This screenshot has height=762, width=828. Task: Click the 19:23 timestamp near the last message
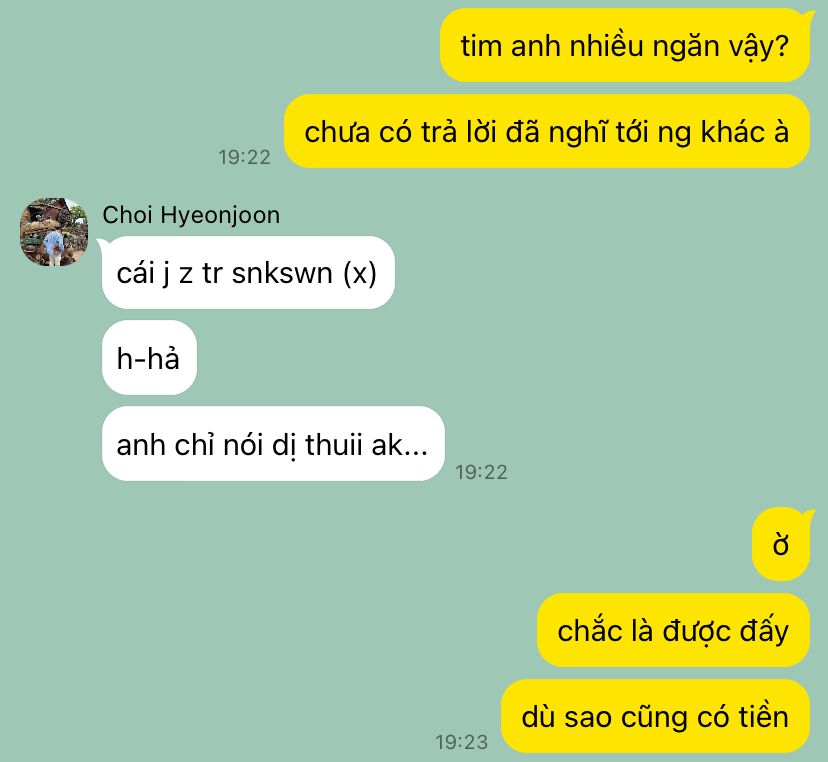[x=462, y=742]
